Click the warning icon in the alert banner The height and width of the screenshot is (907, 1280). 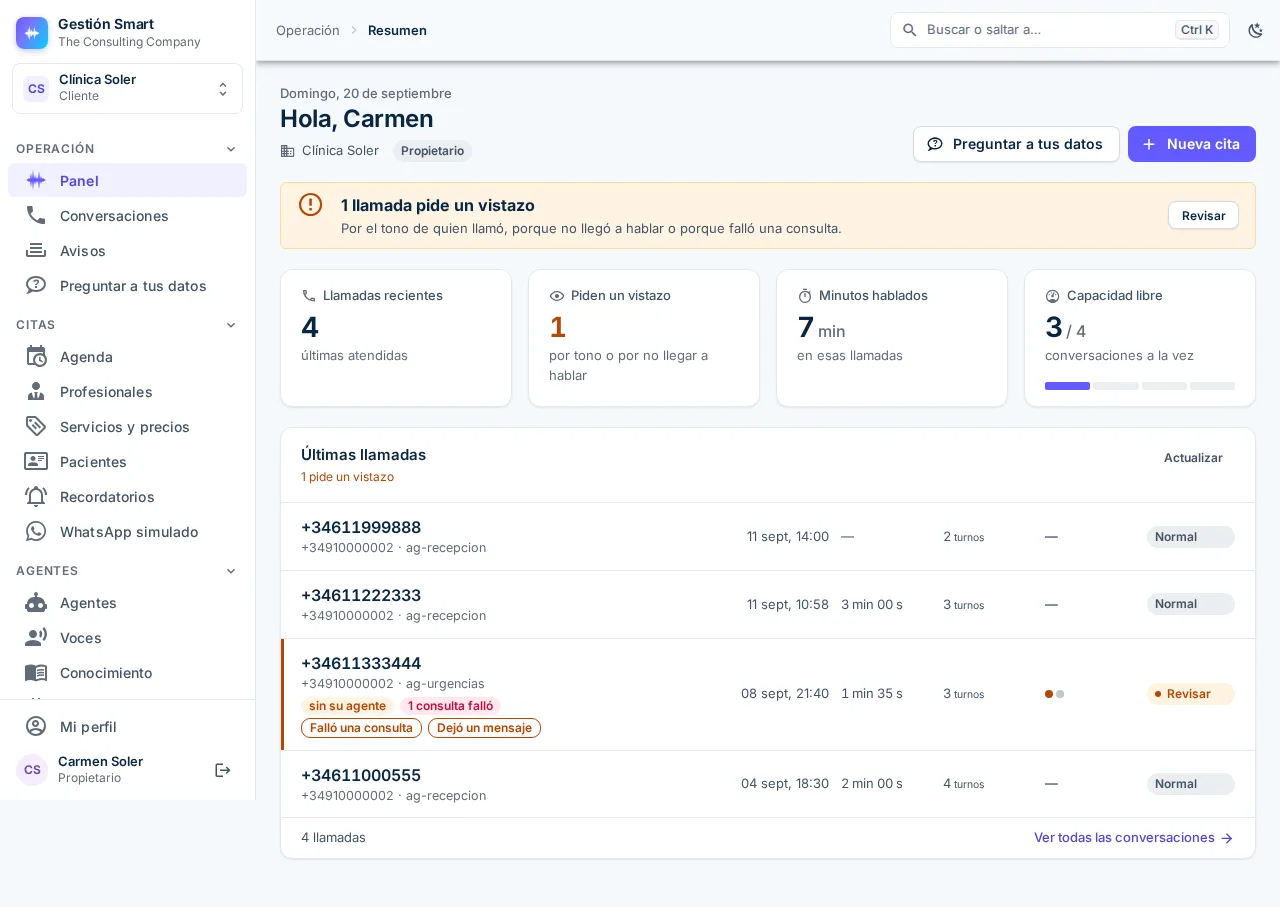coord(311,205)
